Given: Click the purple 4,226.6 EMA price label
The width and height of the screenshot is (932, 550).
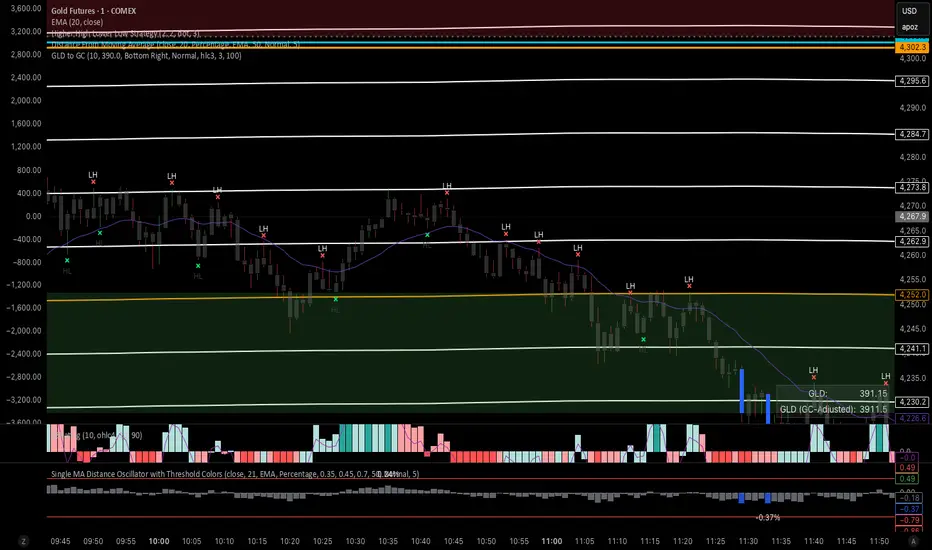Looking at the screenshot, I should 912,418.
